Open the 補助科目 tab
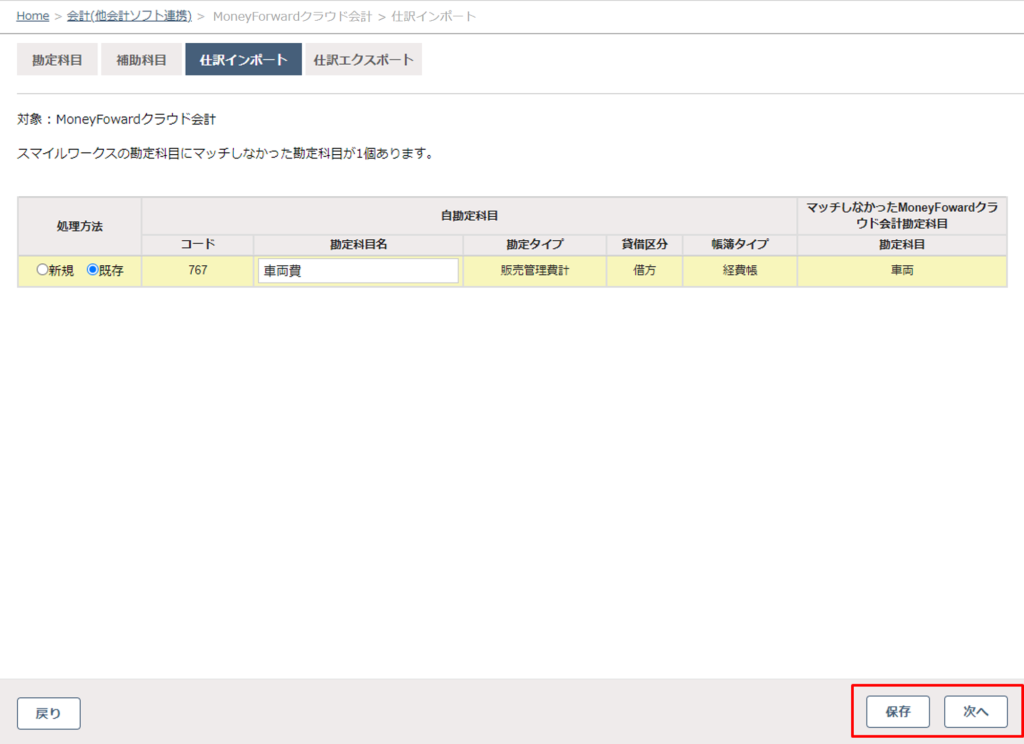This screenshot has height=744, width=1024. (141, 59)
